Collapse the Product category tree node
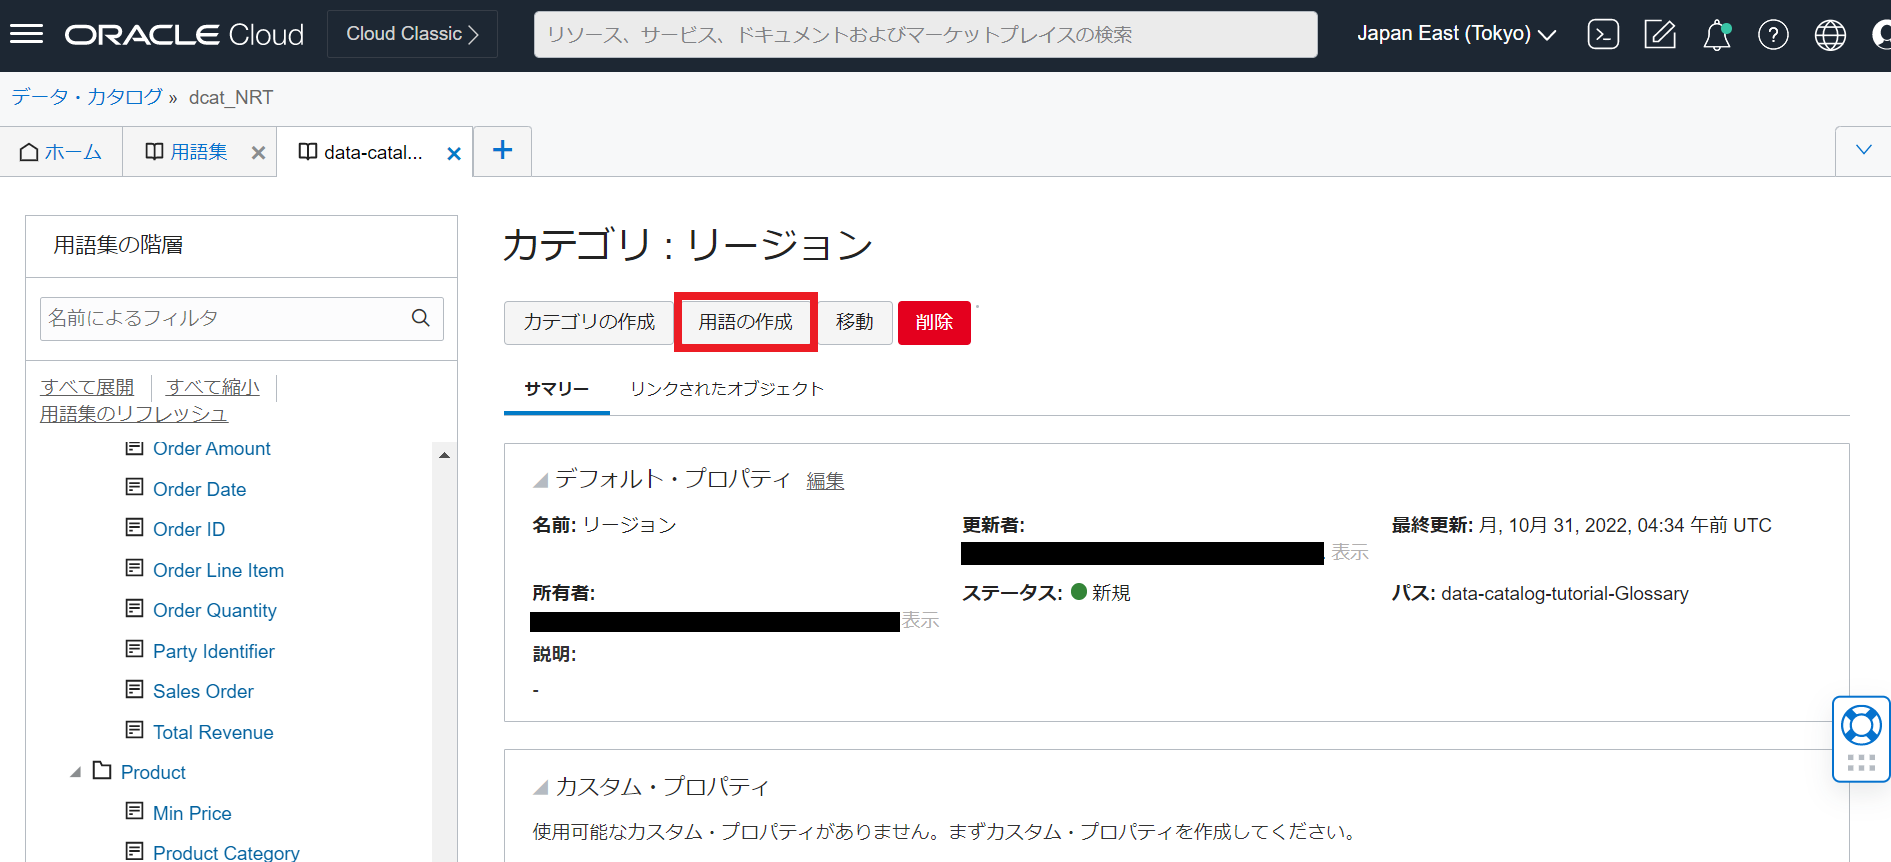The height and width of the screenshot is (862, 1891). (x=76, y=772)
